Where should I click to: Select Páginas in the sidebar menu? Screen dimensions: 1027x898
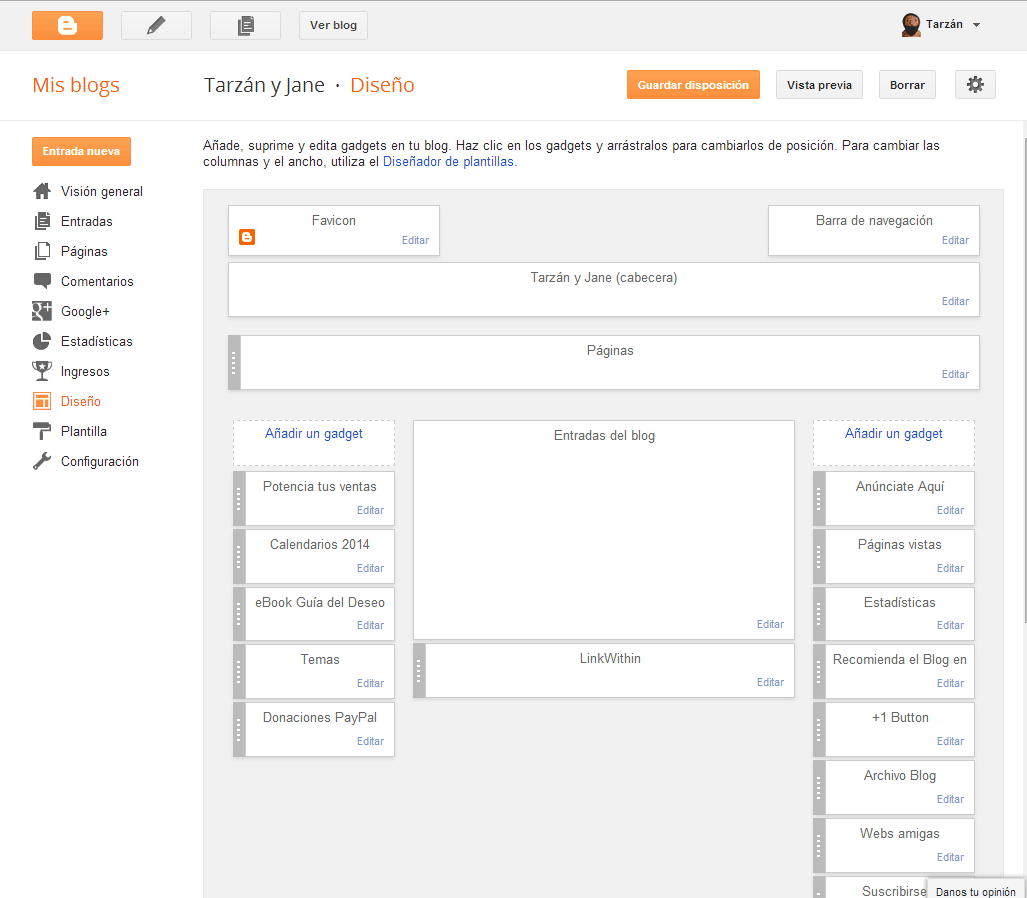[84, 251]
